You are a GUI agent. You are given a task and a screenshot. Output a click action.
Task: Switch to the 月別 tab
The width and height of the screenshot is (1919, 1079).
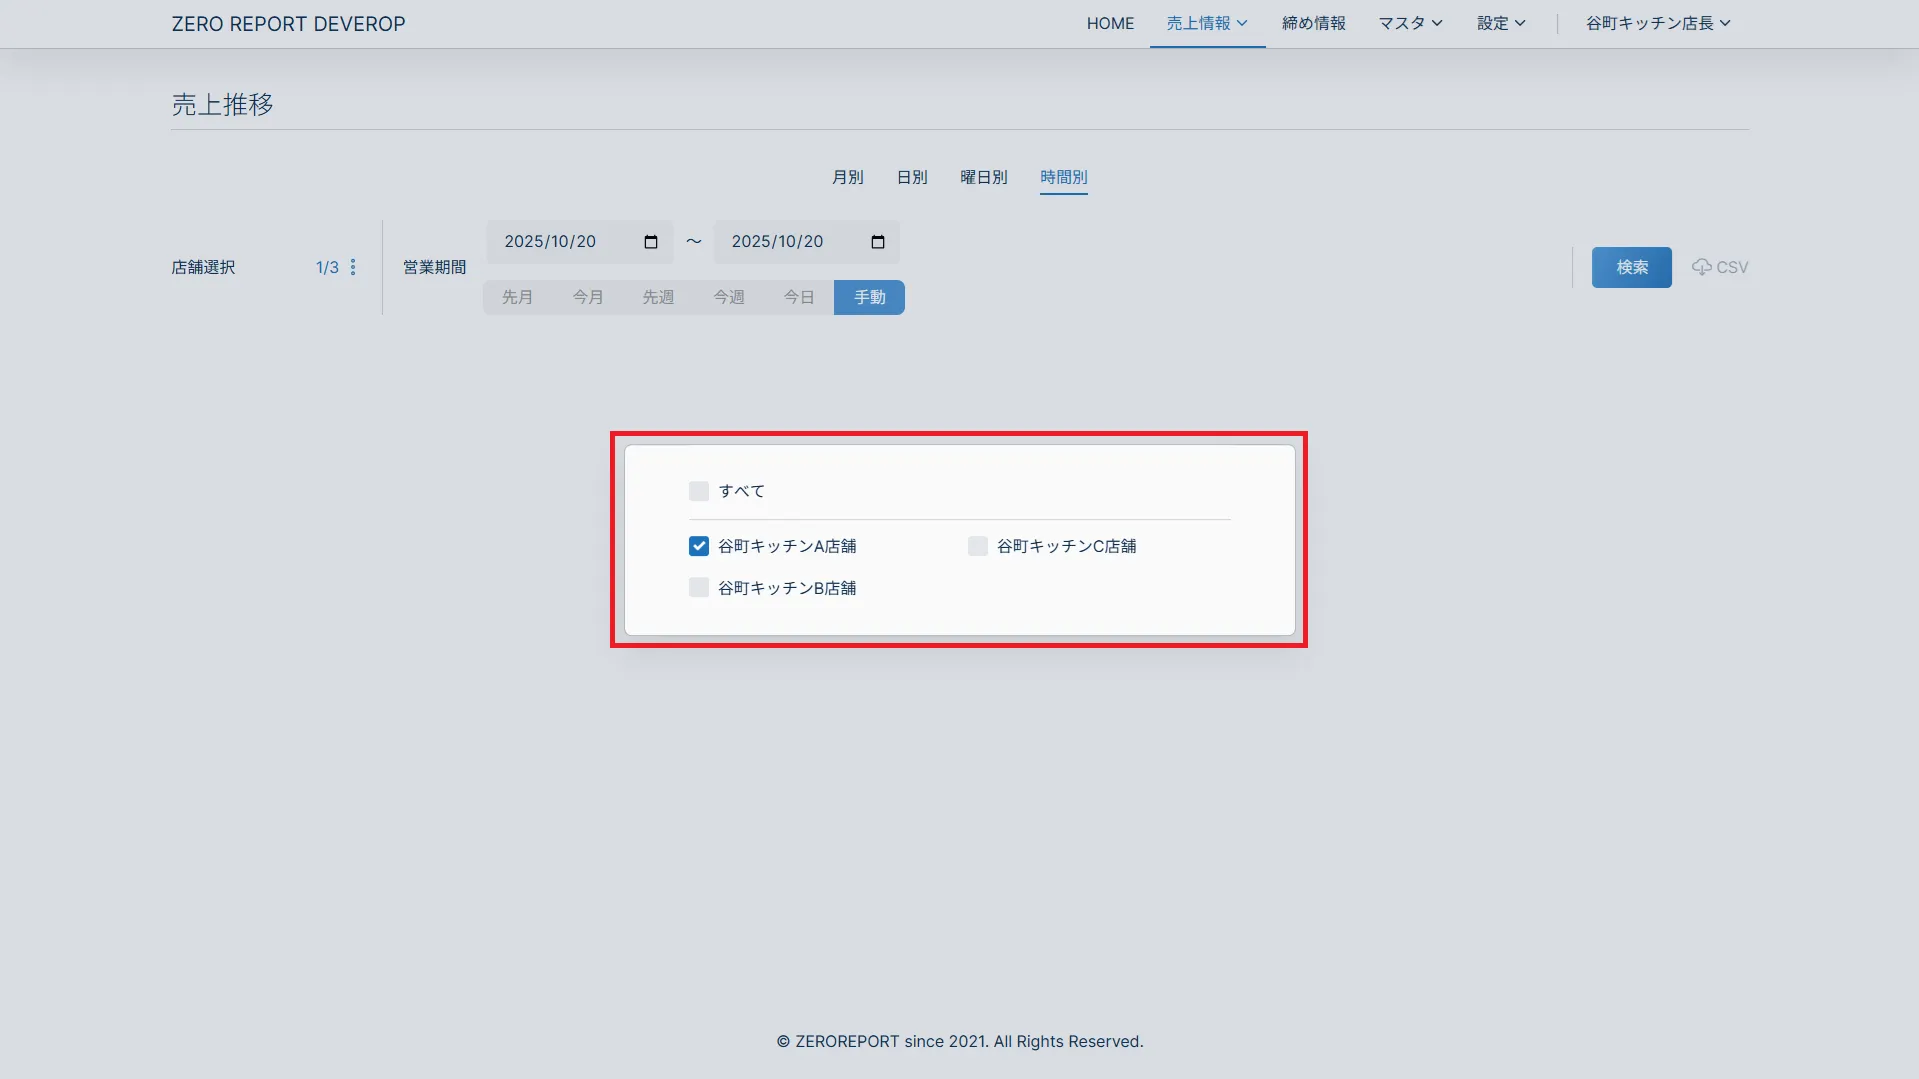pyautogui.click(x=847, y=177)
